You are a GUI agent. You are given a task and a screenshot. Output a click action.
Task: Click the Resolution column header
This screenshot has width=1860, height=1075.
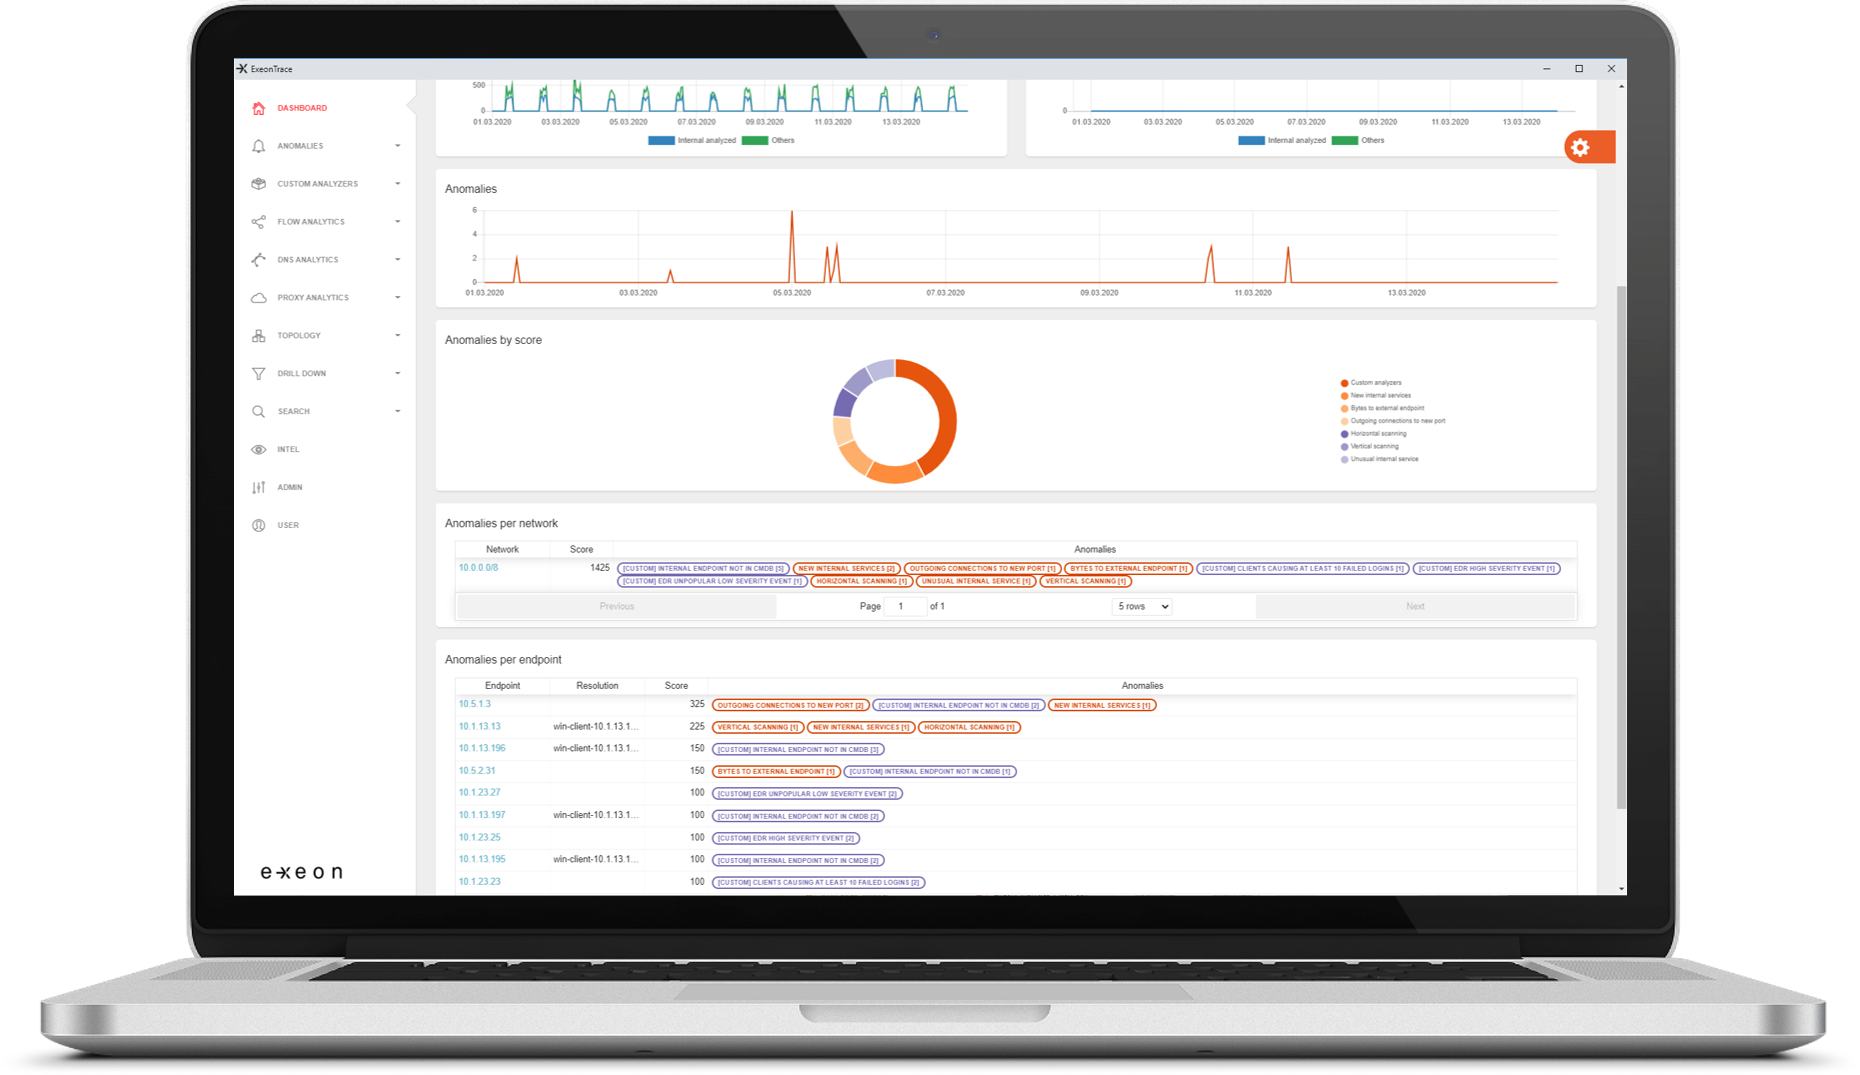(597, 686)
